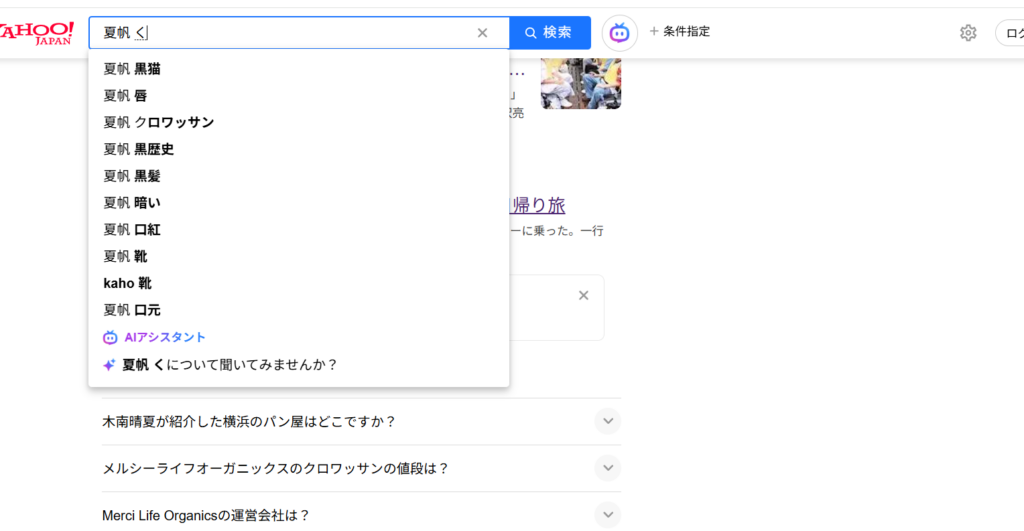Open the 条件指定 search conditions option
1024x531 pixels.
point(680,32)
